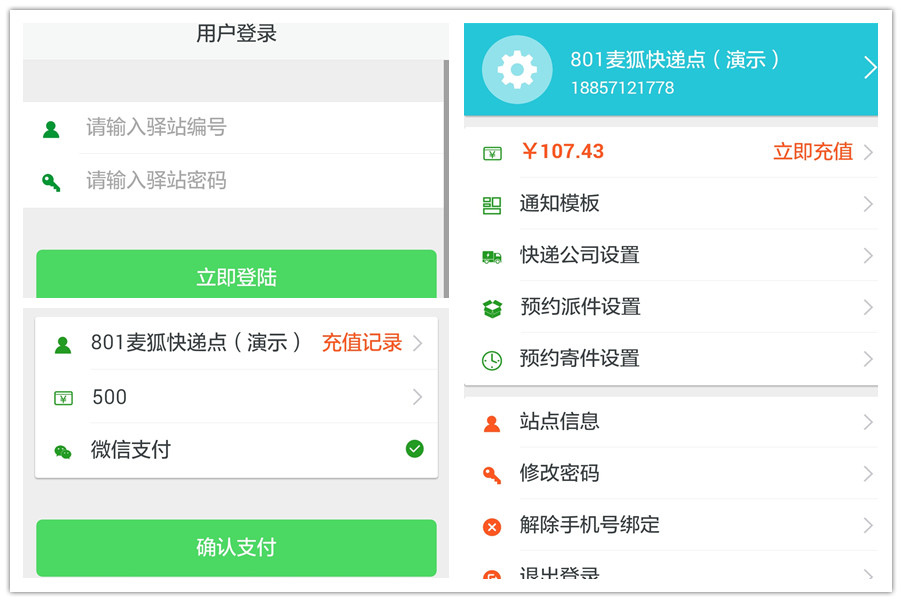Expand the 修改密码 row chevron
The width and height of the screenshot is (902, 602).
pyautogui.click(x=867, y=474)
